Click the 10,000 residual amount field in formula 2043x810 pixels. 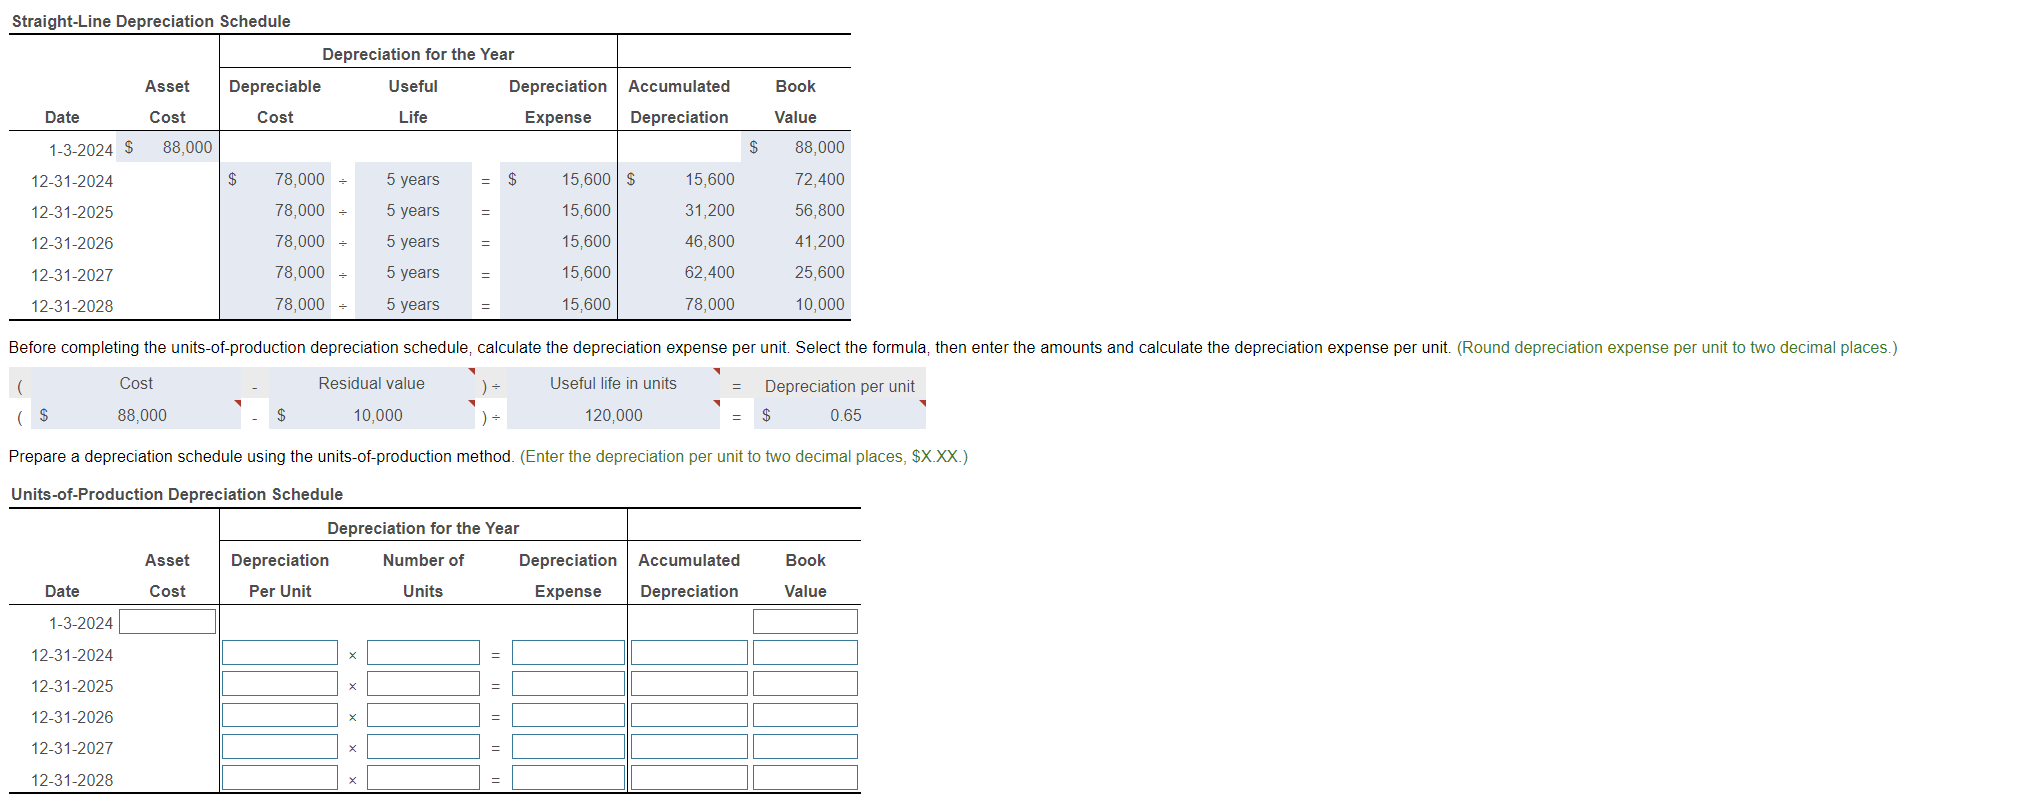click(372, 415)
